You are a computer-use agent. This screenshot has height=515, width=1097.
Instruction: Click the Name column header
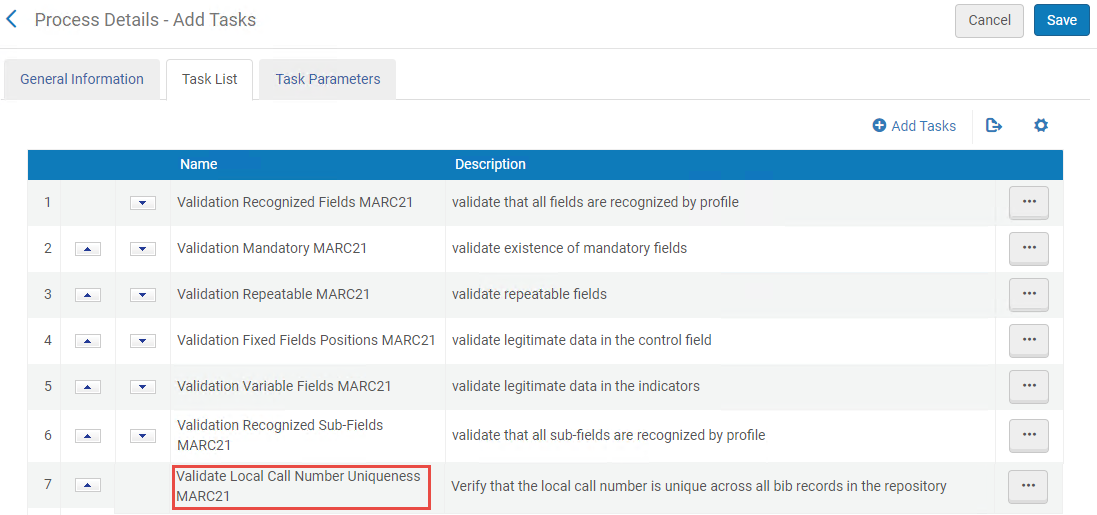click(x=199, y=164)
